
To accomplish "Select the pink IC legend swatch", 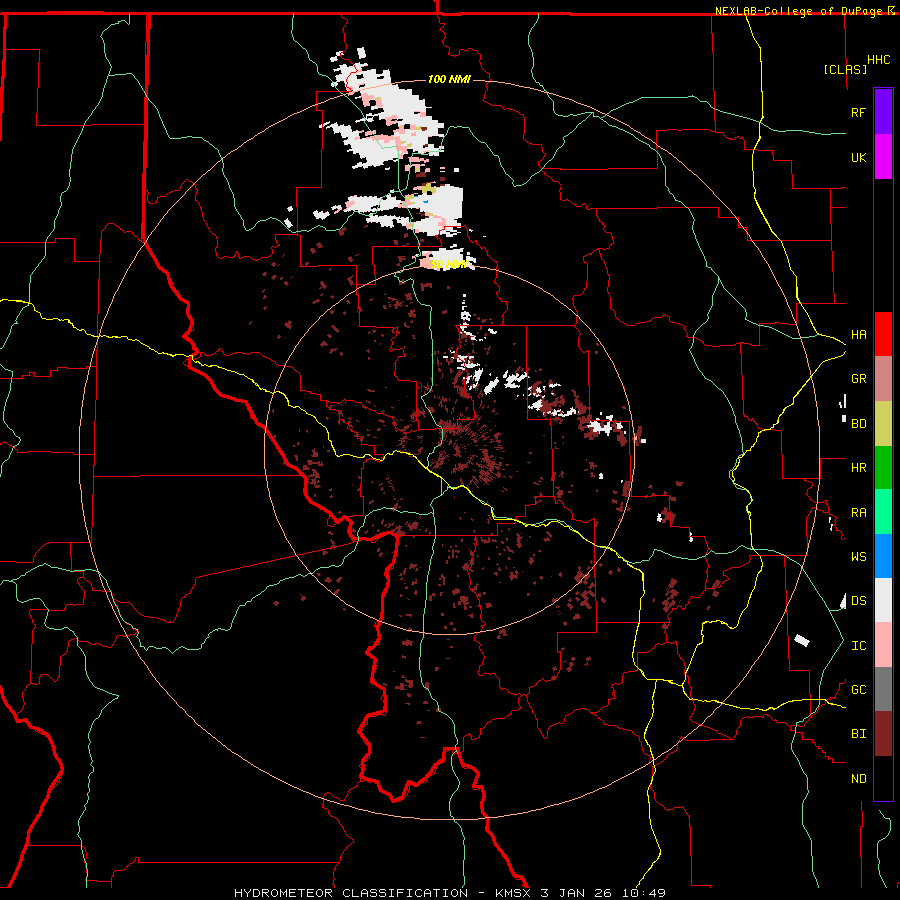I will point(883,645).
